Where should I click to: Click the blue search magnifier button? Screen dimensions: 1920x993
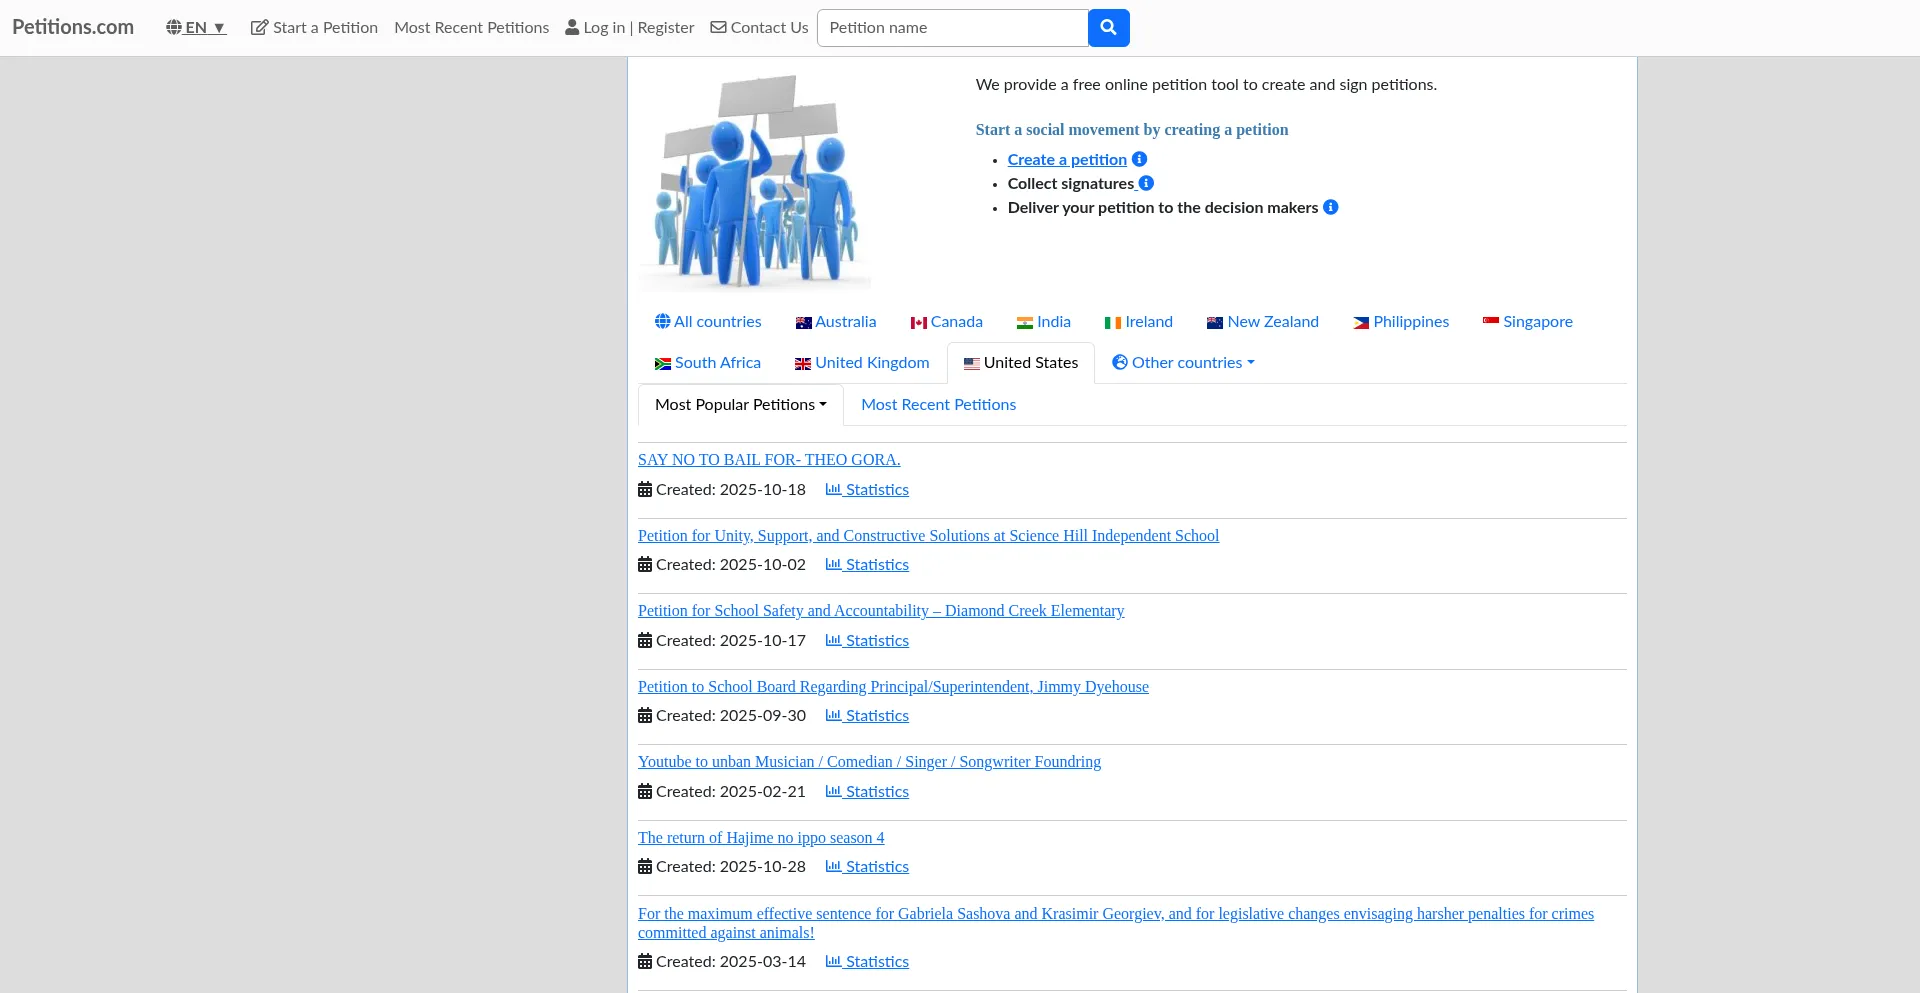1108,28
